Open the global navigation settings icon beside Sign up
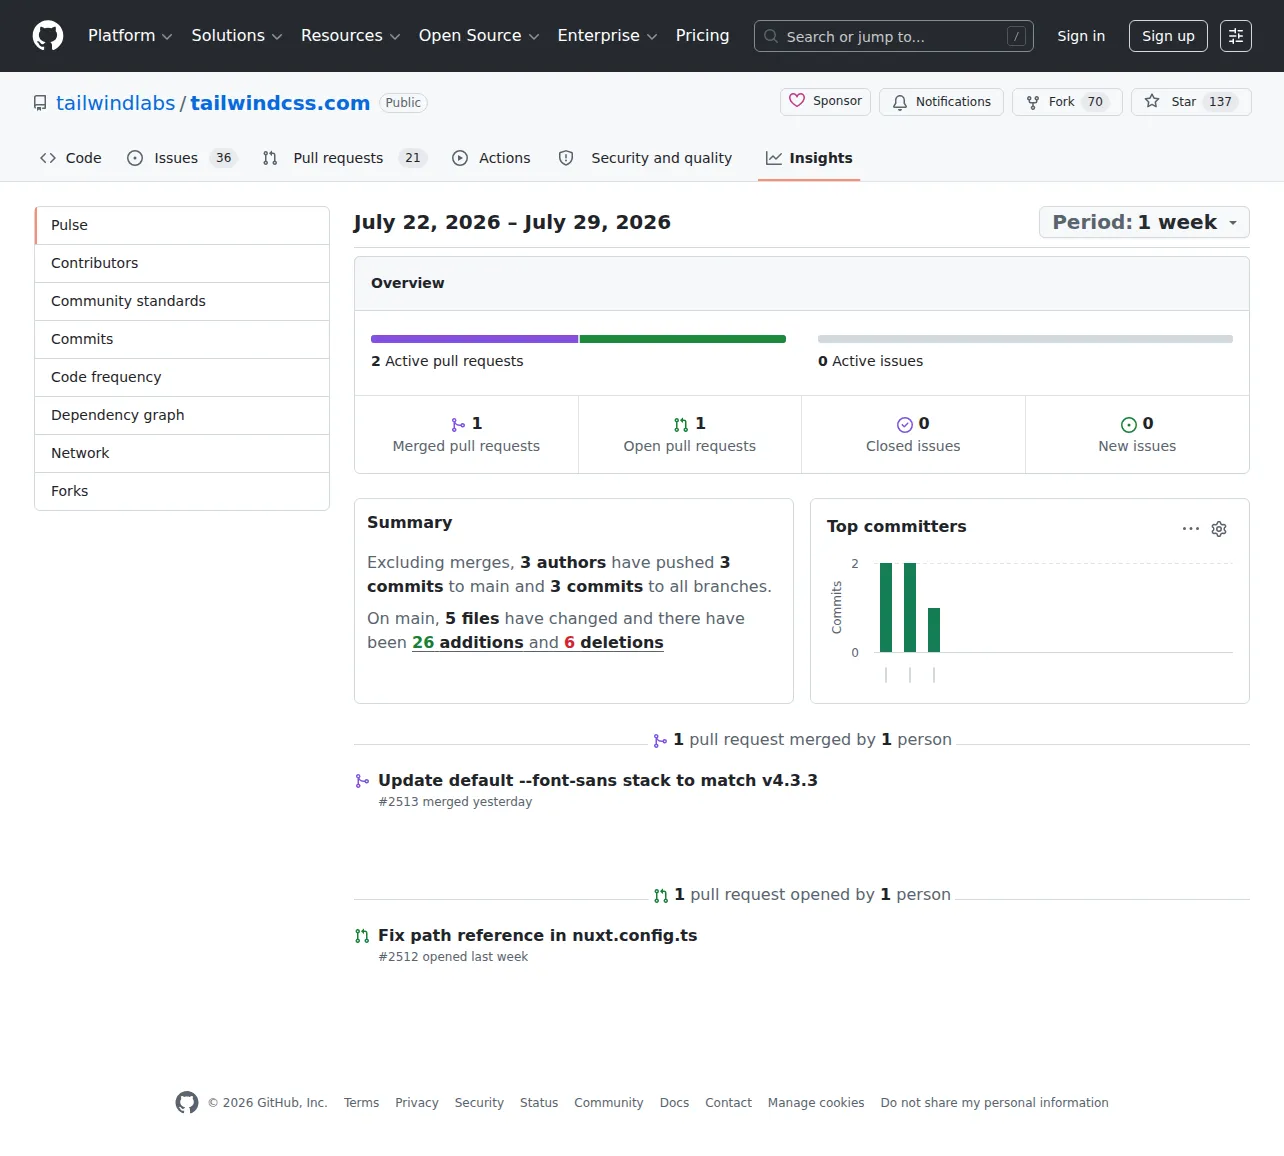Screen dimensions: 1284x1156 1236,36
